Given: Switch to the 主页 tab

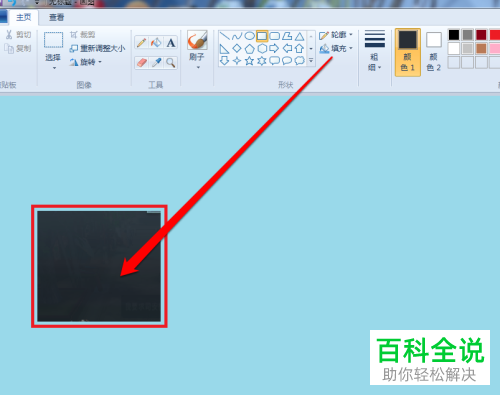Looking at the screenshot, I should pos(23,17).
